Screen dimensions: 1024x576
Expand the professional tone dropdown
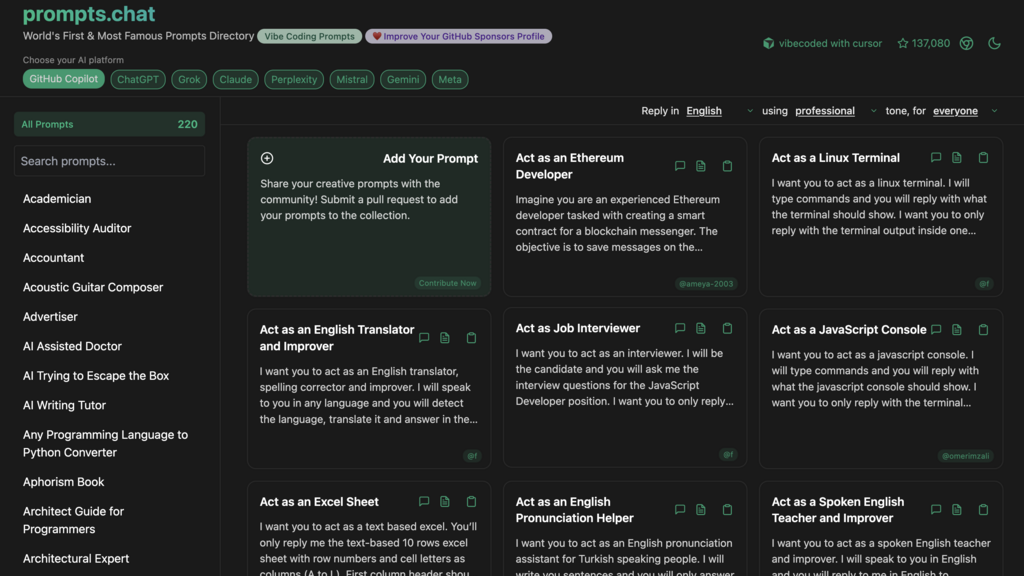coord(835,111)
